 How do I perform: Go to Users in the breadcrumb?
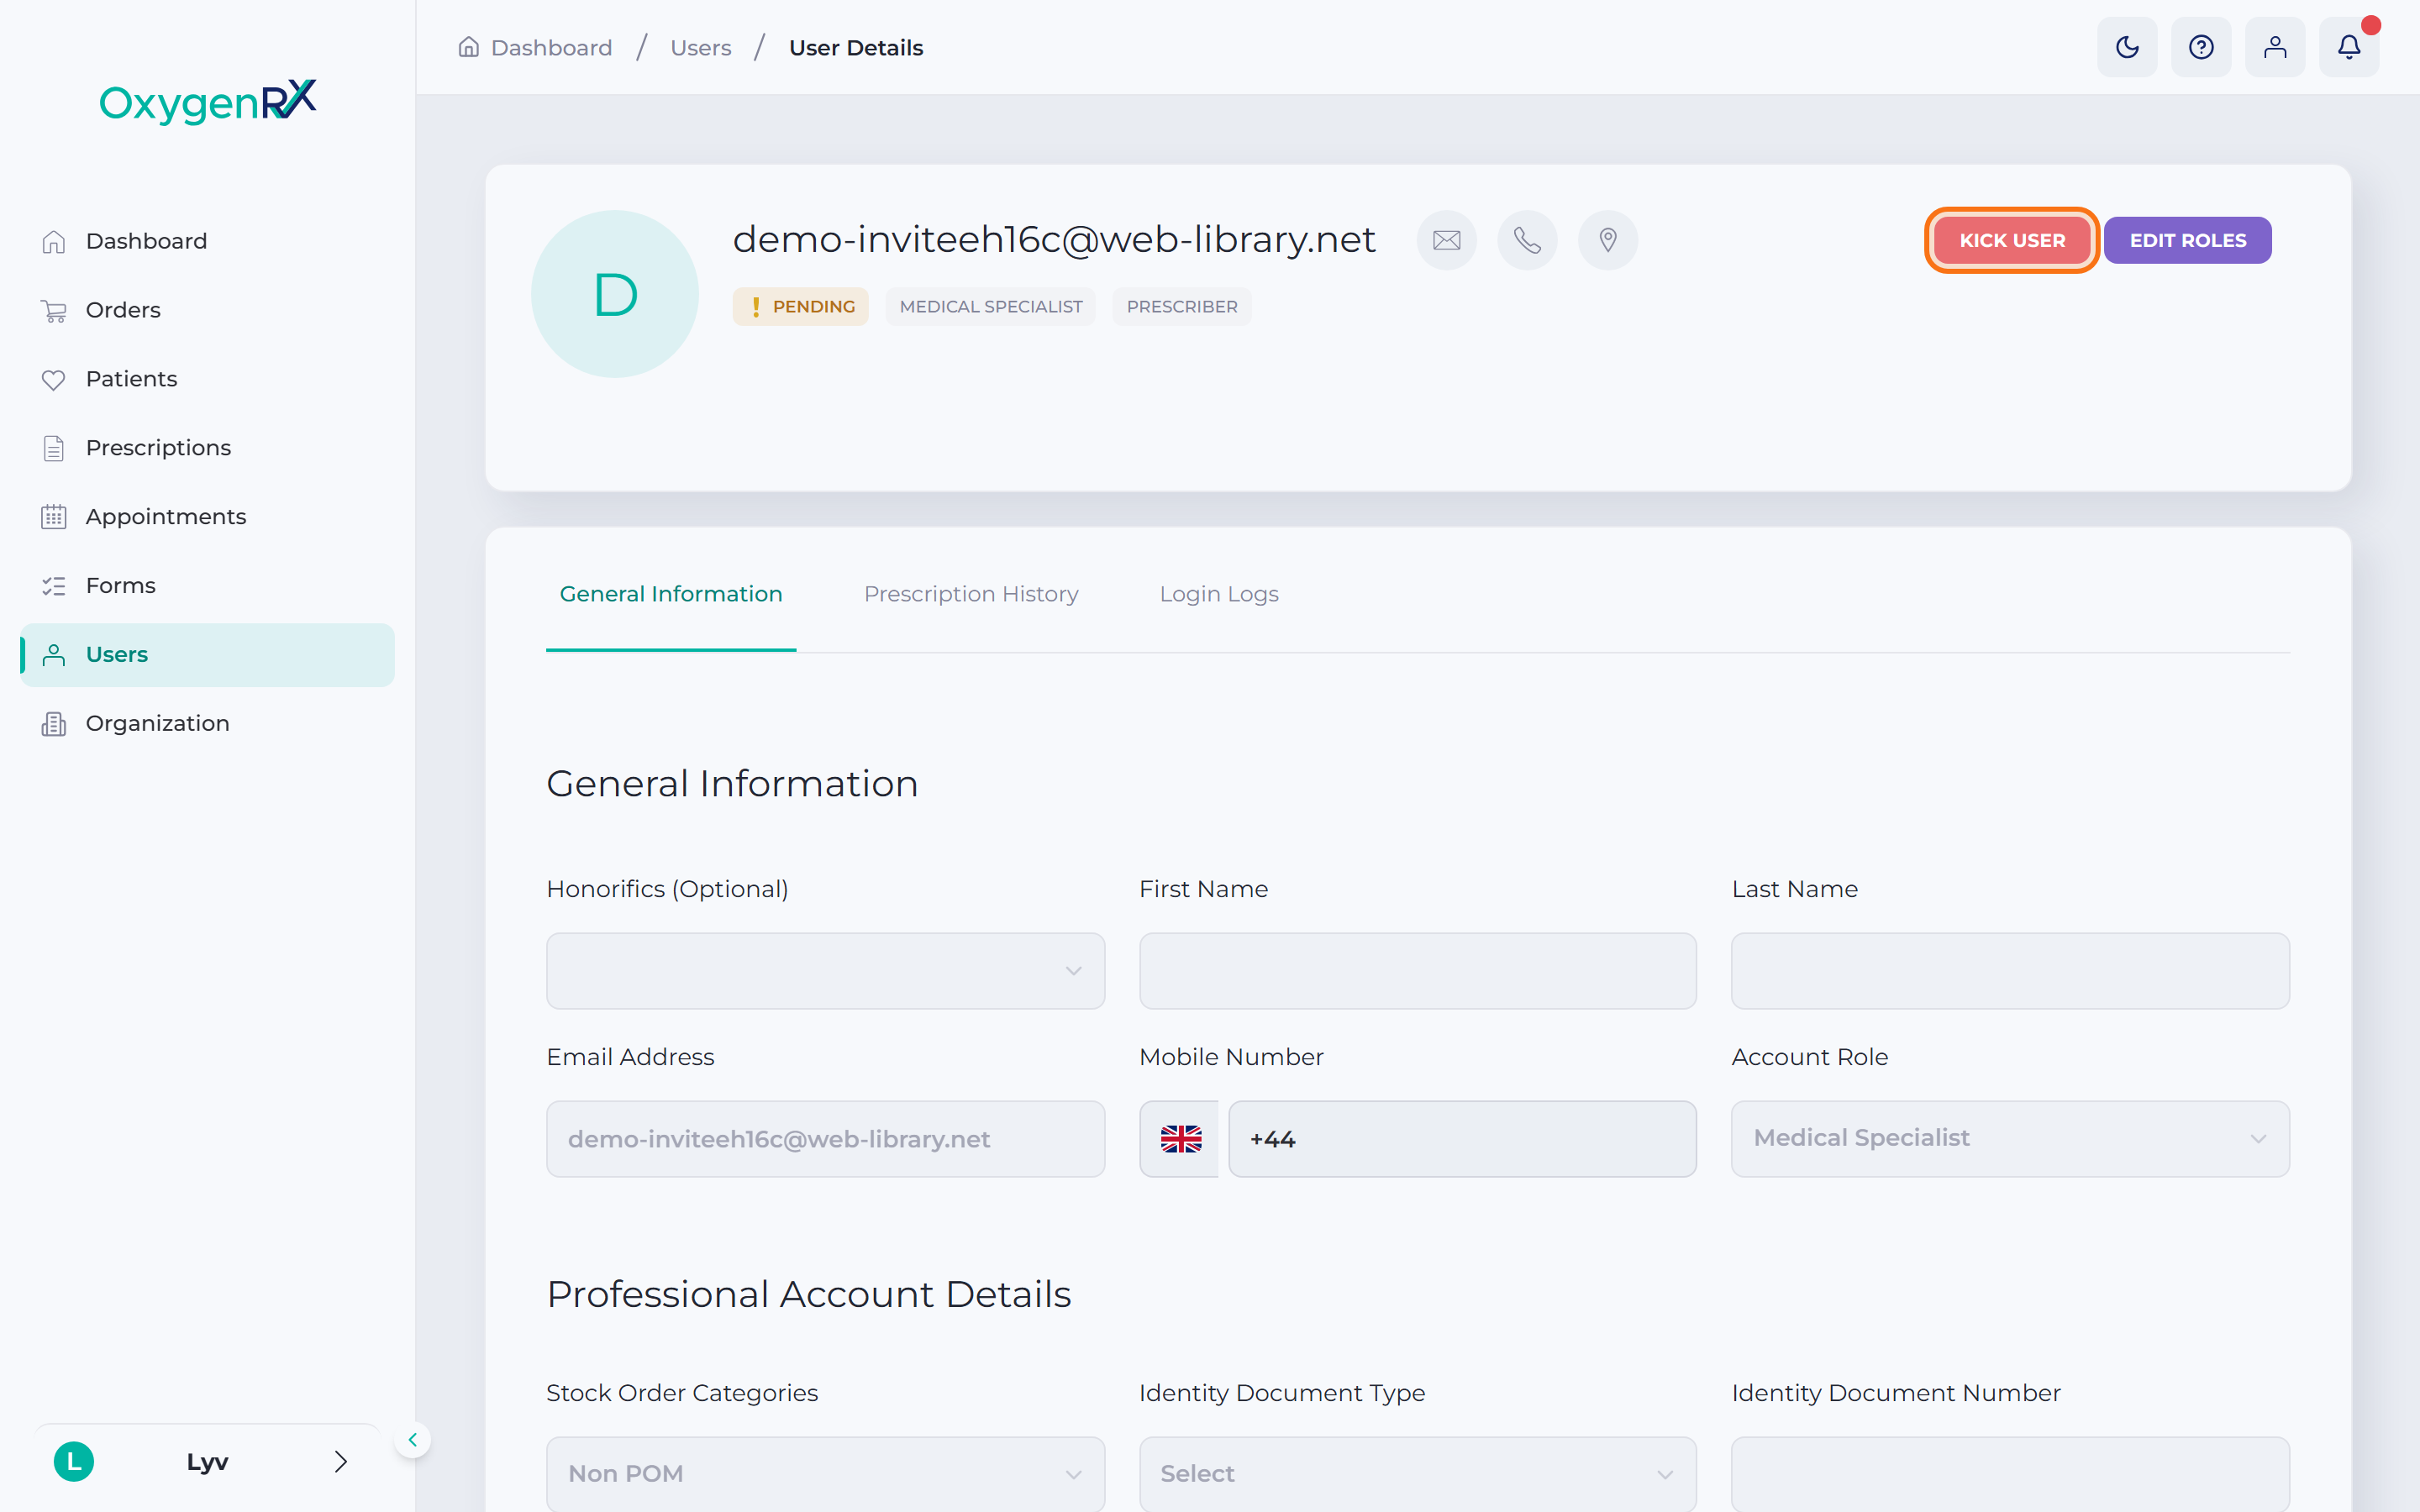tap(700, 48)
